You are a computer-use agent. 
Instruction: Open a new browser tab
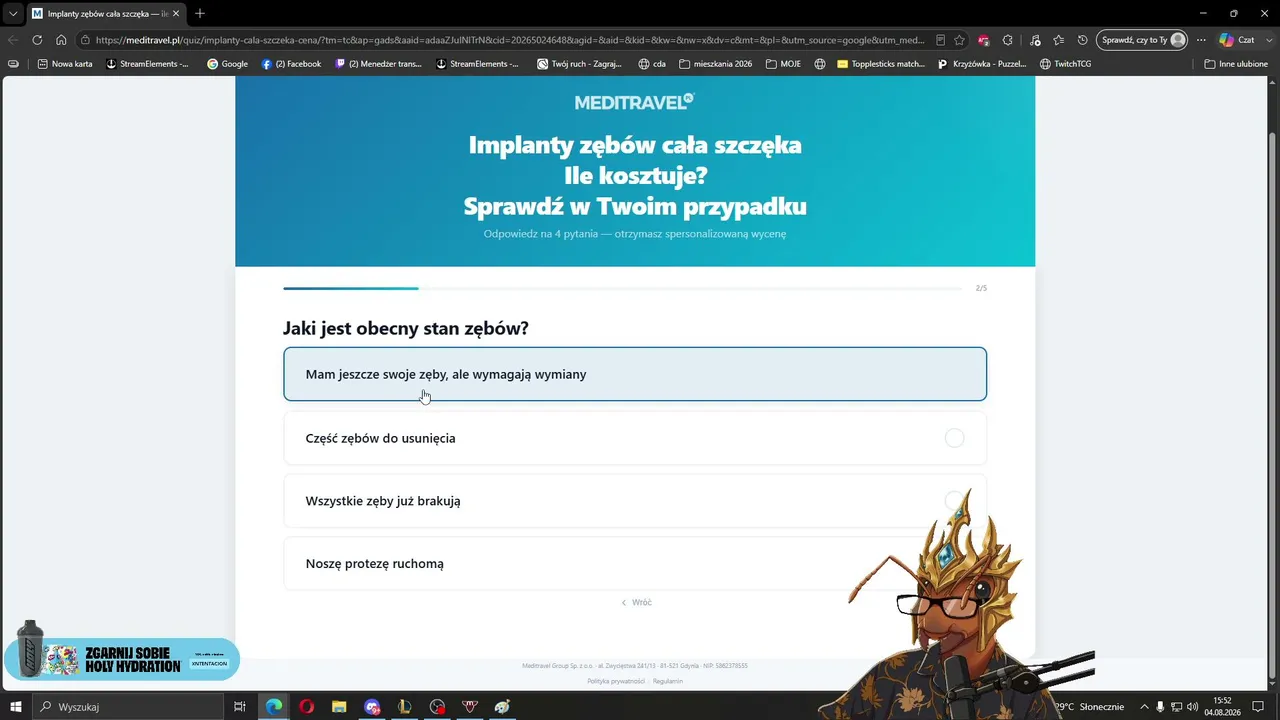tap(200, 13)
